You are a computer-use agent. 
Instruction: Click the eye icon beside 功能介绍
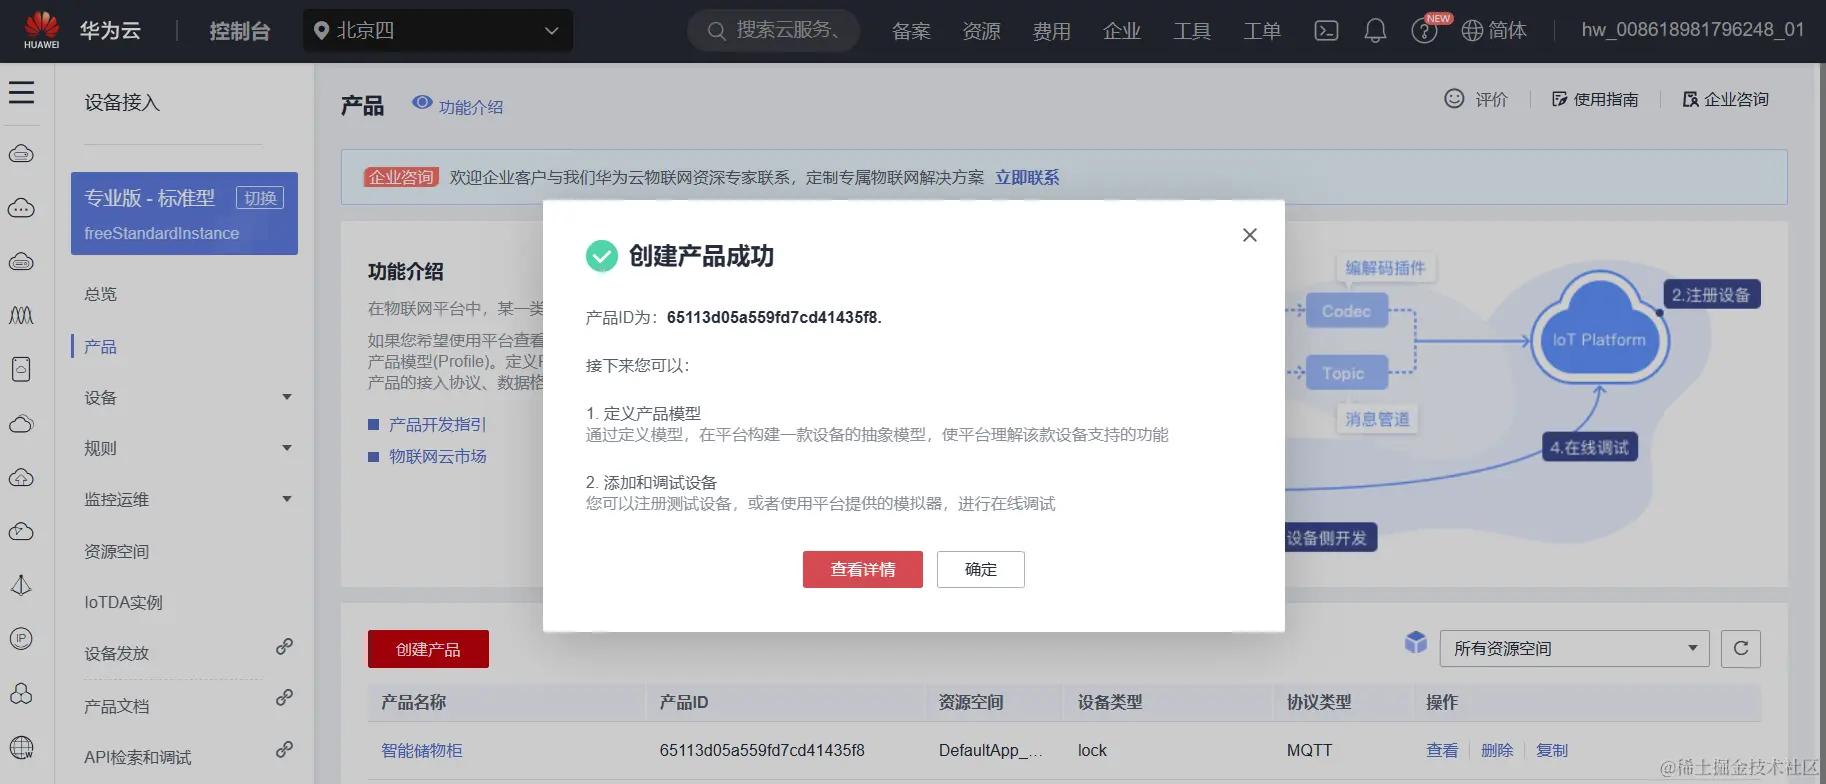click(x=422, y=103)
